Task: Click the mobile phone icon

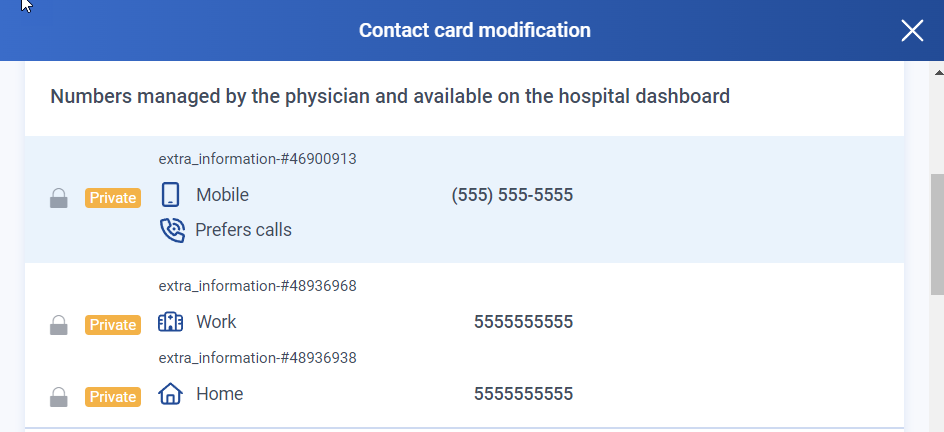Action: 170,195
